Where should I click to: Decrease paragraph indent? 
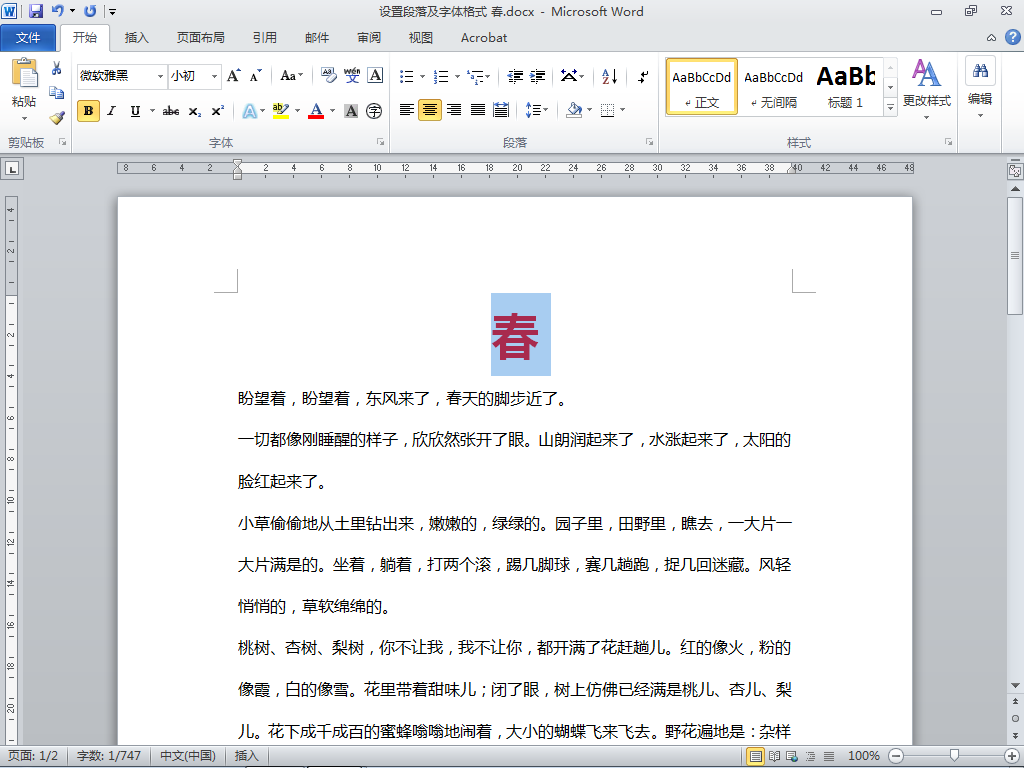click(x=515, y=76)
